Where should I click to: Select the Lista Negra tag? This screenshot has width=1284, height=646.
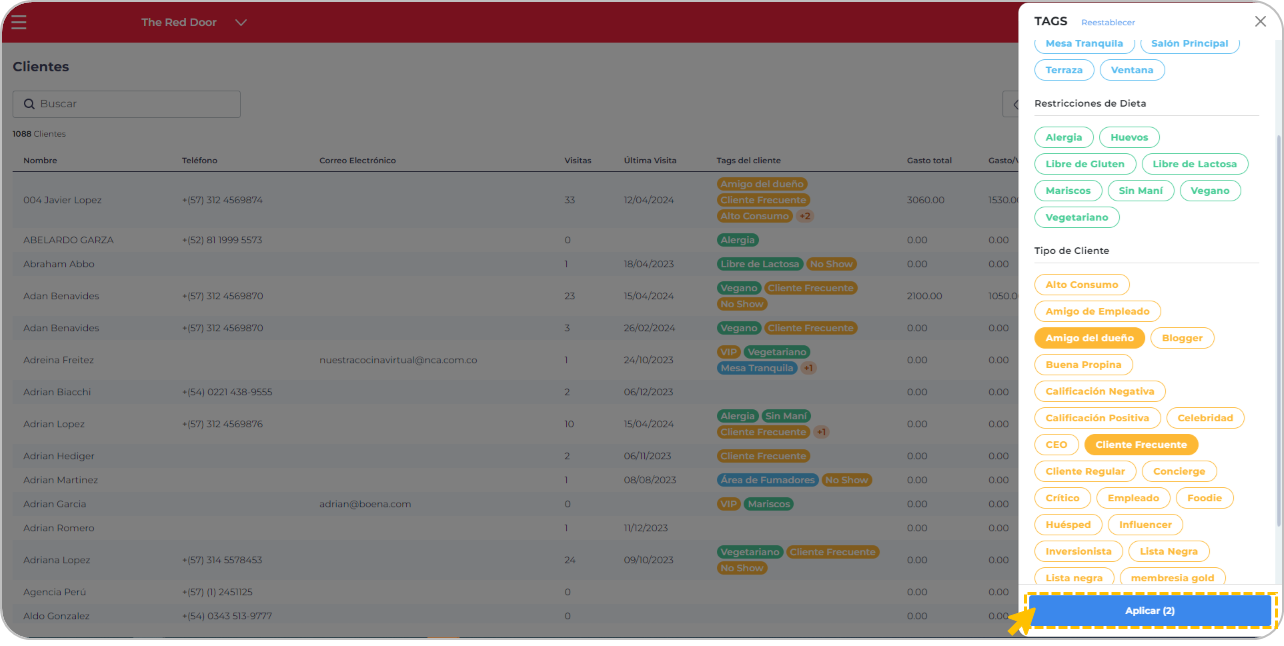click(1169, 551)
